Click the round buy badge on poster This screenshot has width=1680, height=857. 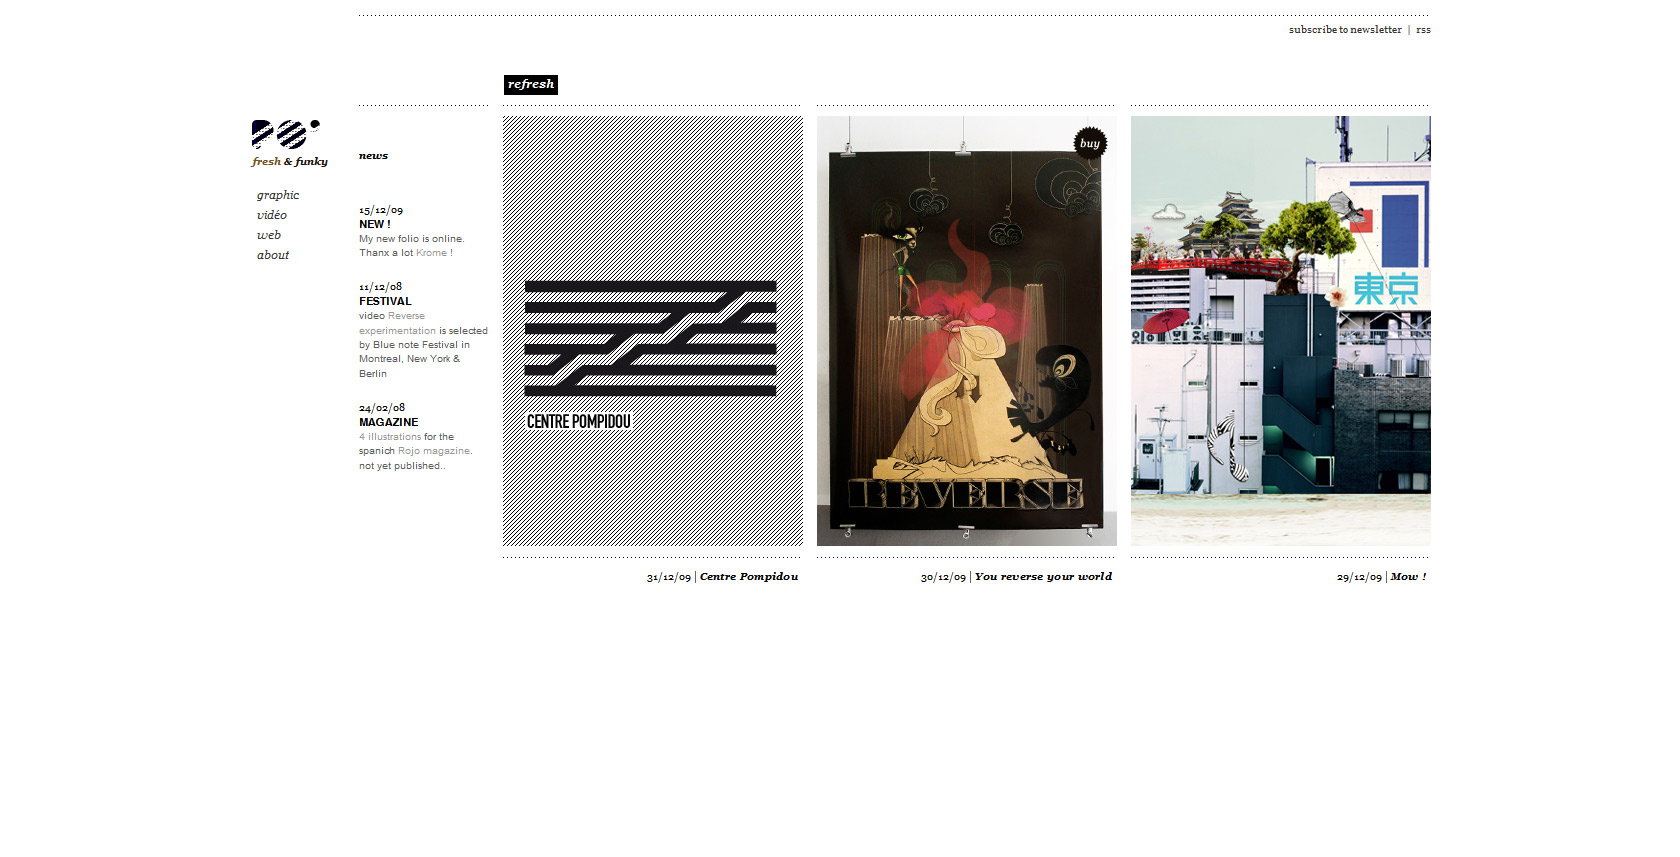point(1089,143)
